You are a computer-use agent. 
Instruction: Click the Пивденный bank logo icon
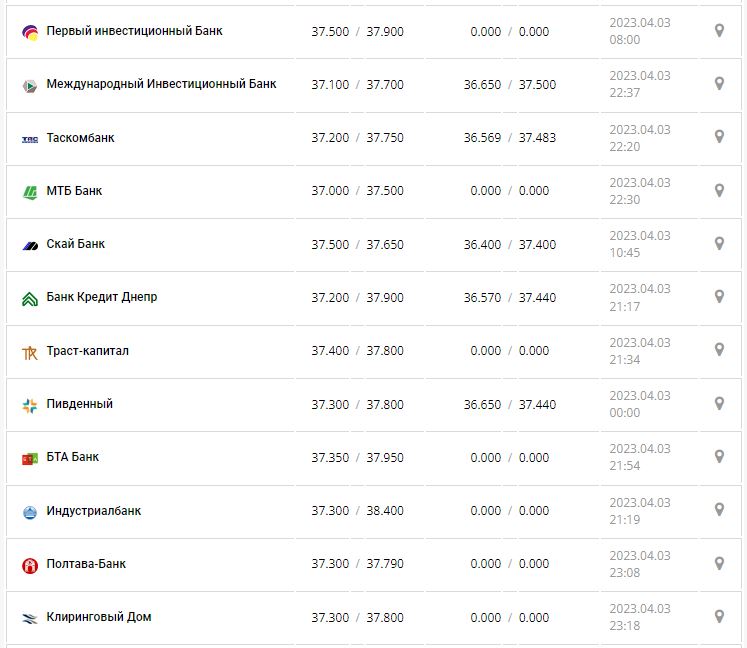click(x=29, y=405)
